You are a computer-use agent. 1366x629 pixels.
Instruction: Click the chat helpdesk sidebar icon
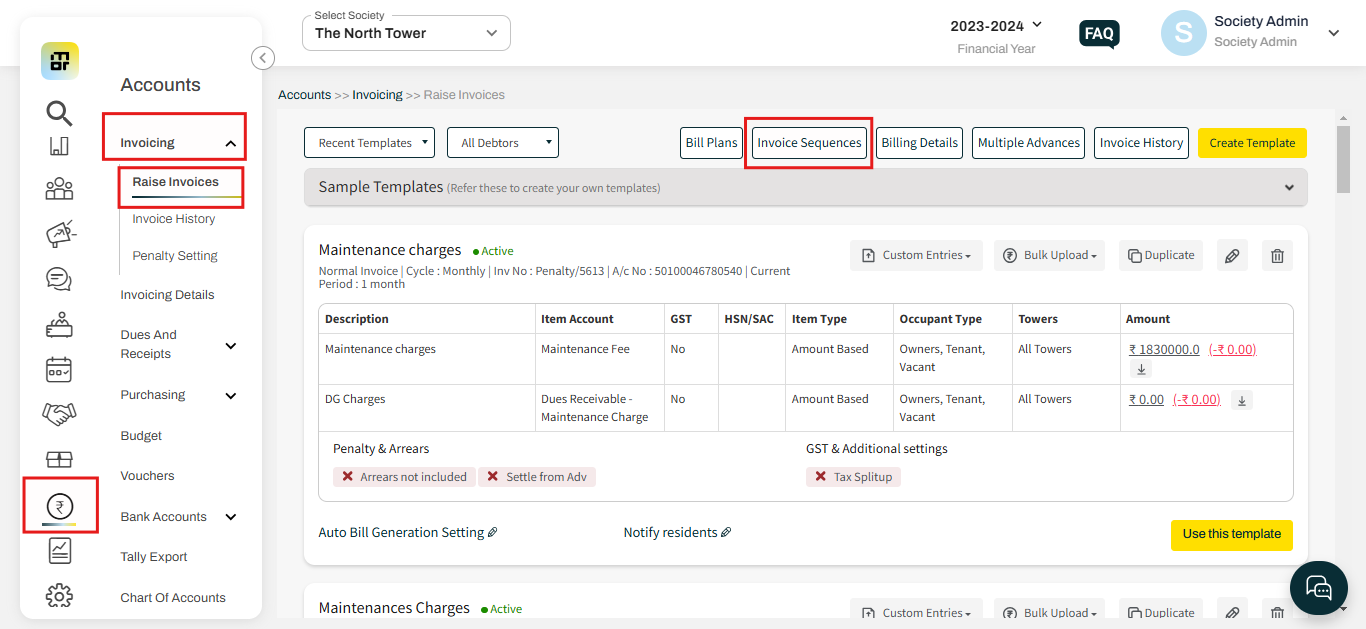59,279
